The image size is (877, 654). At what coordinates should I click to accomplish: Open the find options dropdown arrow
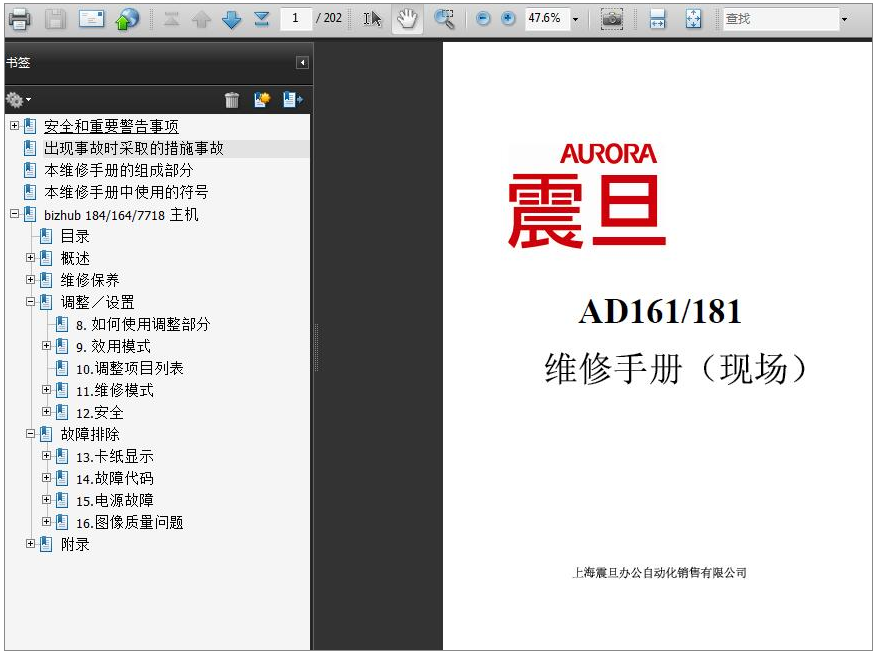point(844,19)
